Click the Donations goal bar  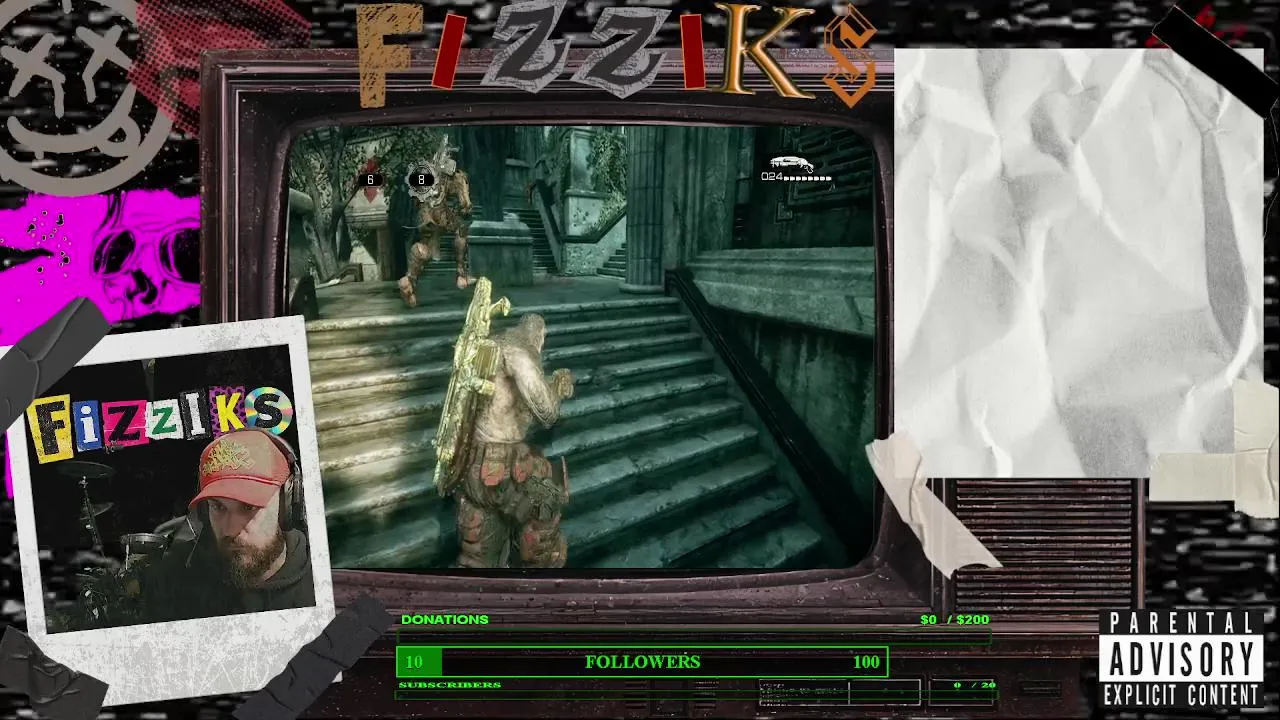pos(695,635)
